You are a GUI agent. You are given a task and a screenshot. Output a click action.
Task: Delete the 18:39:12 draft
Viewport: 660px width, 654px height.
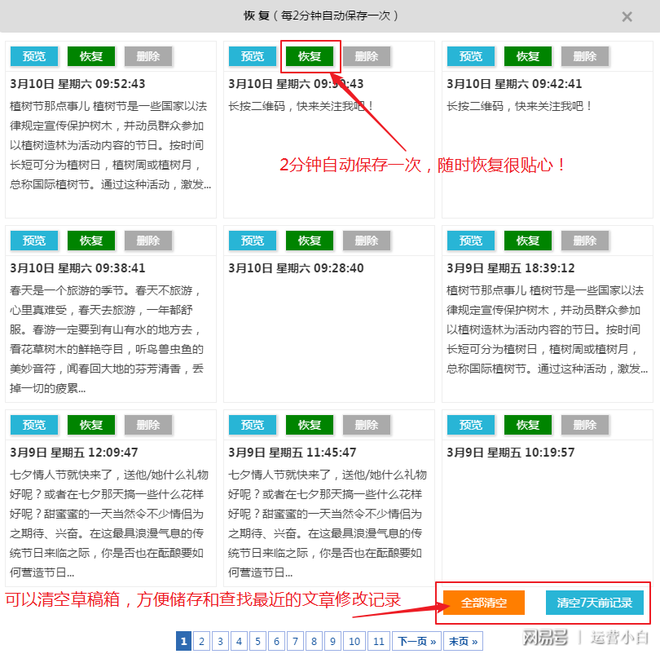pyautogui.click(x=585, y=241)
